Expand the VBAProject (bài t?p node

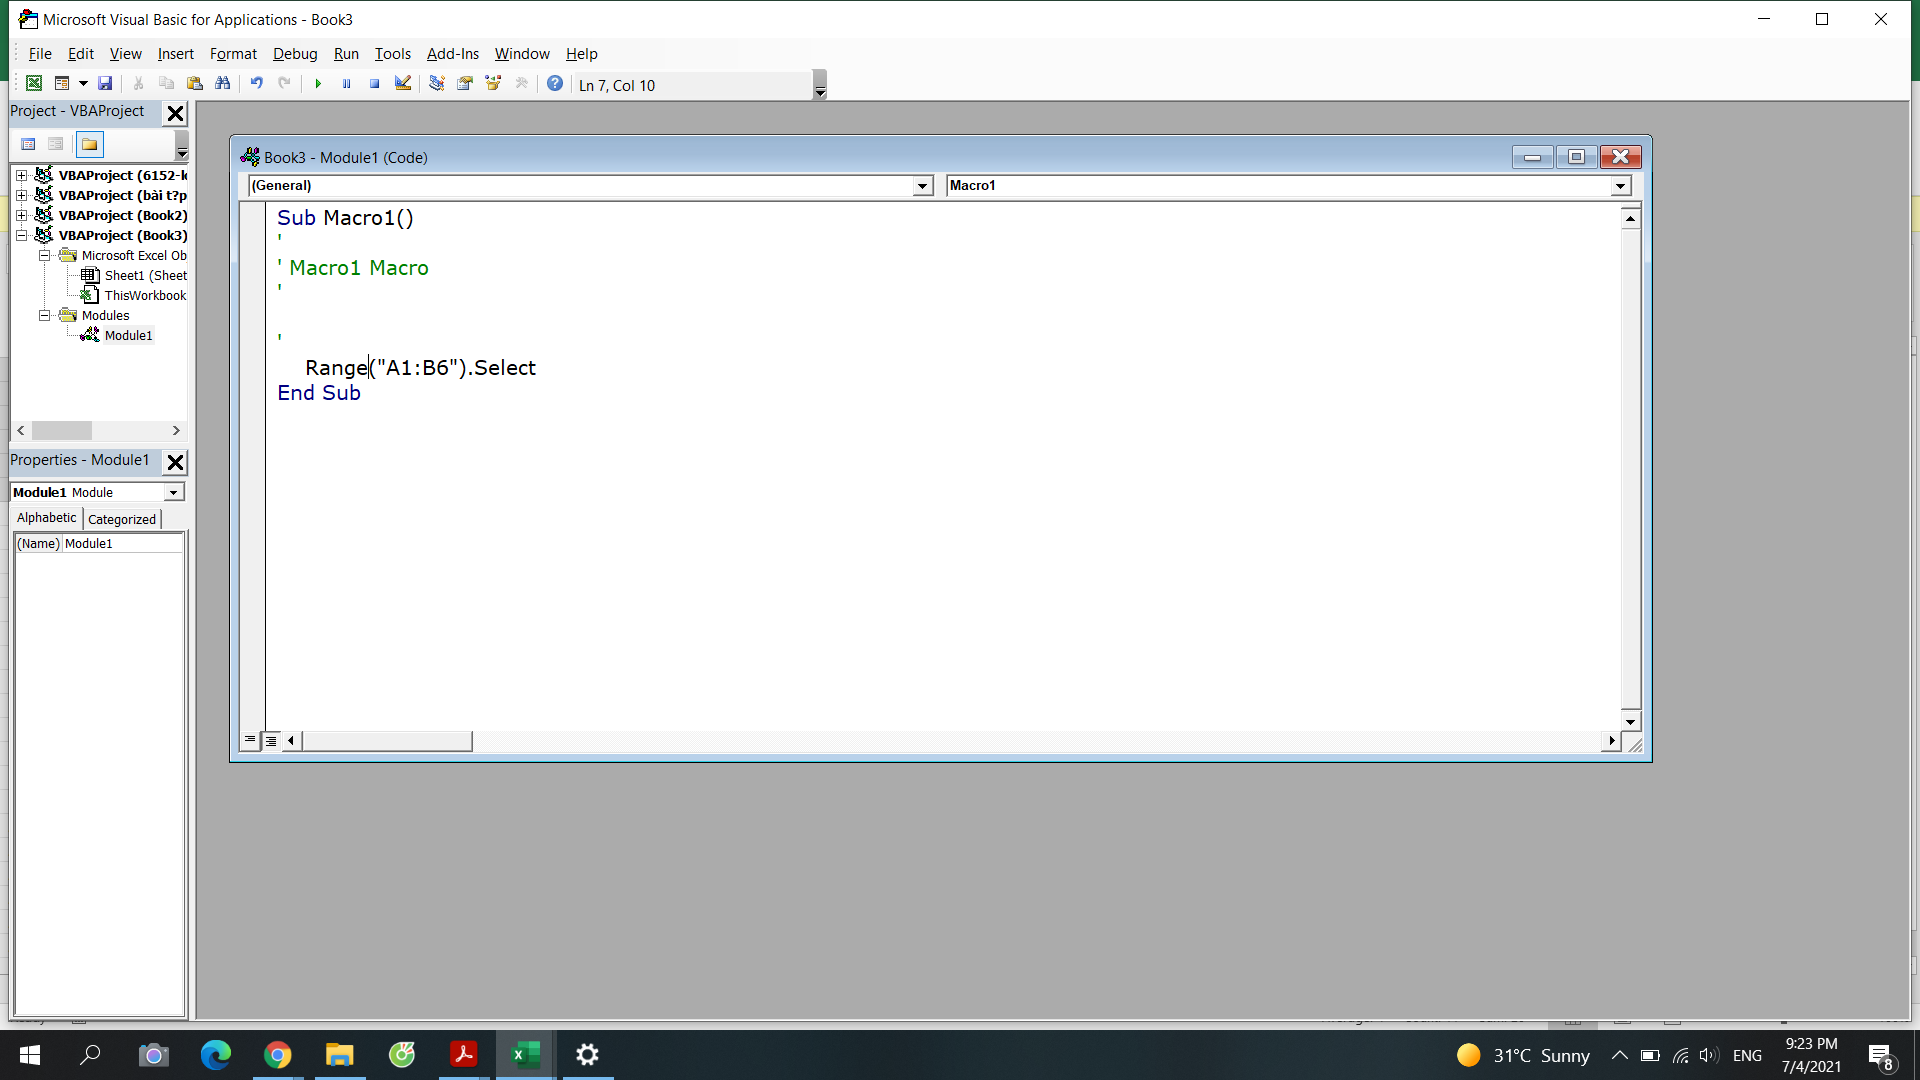coord(21,195)
